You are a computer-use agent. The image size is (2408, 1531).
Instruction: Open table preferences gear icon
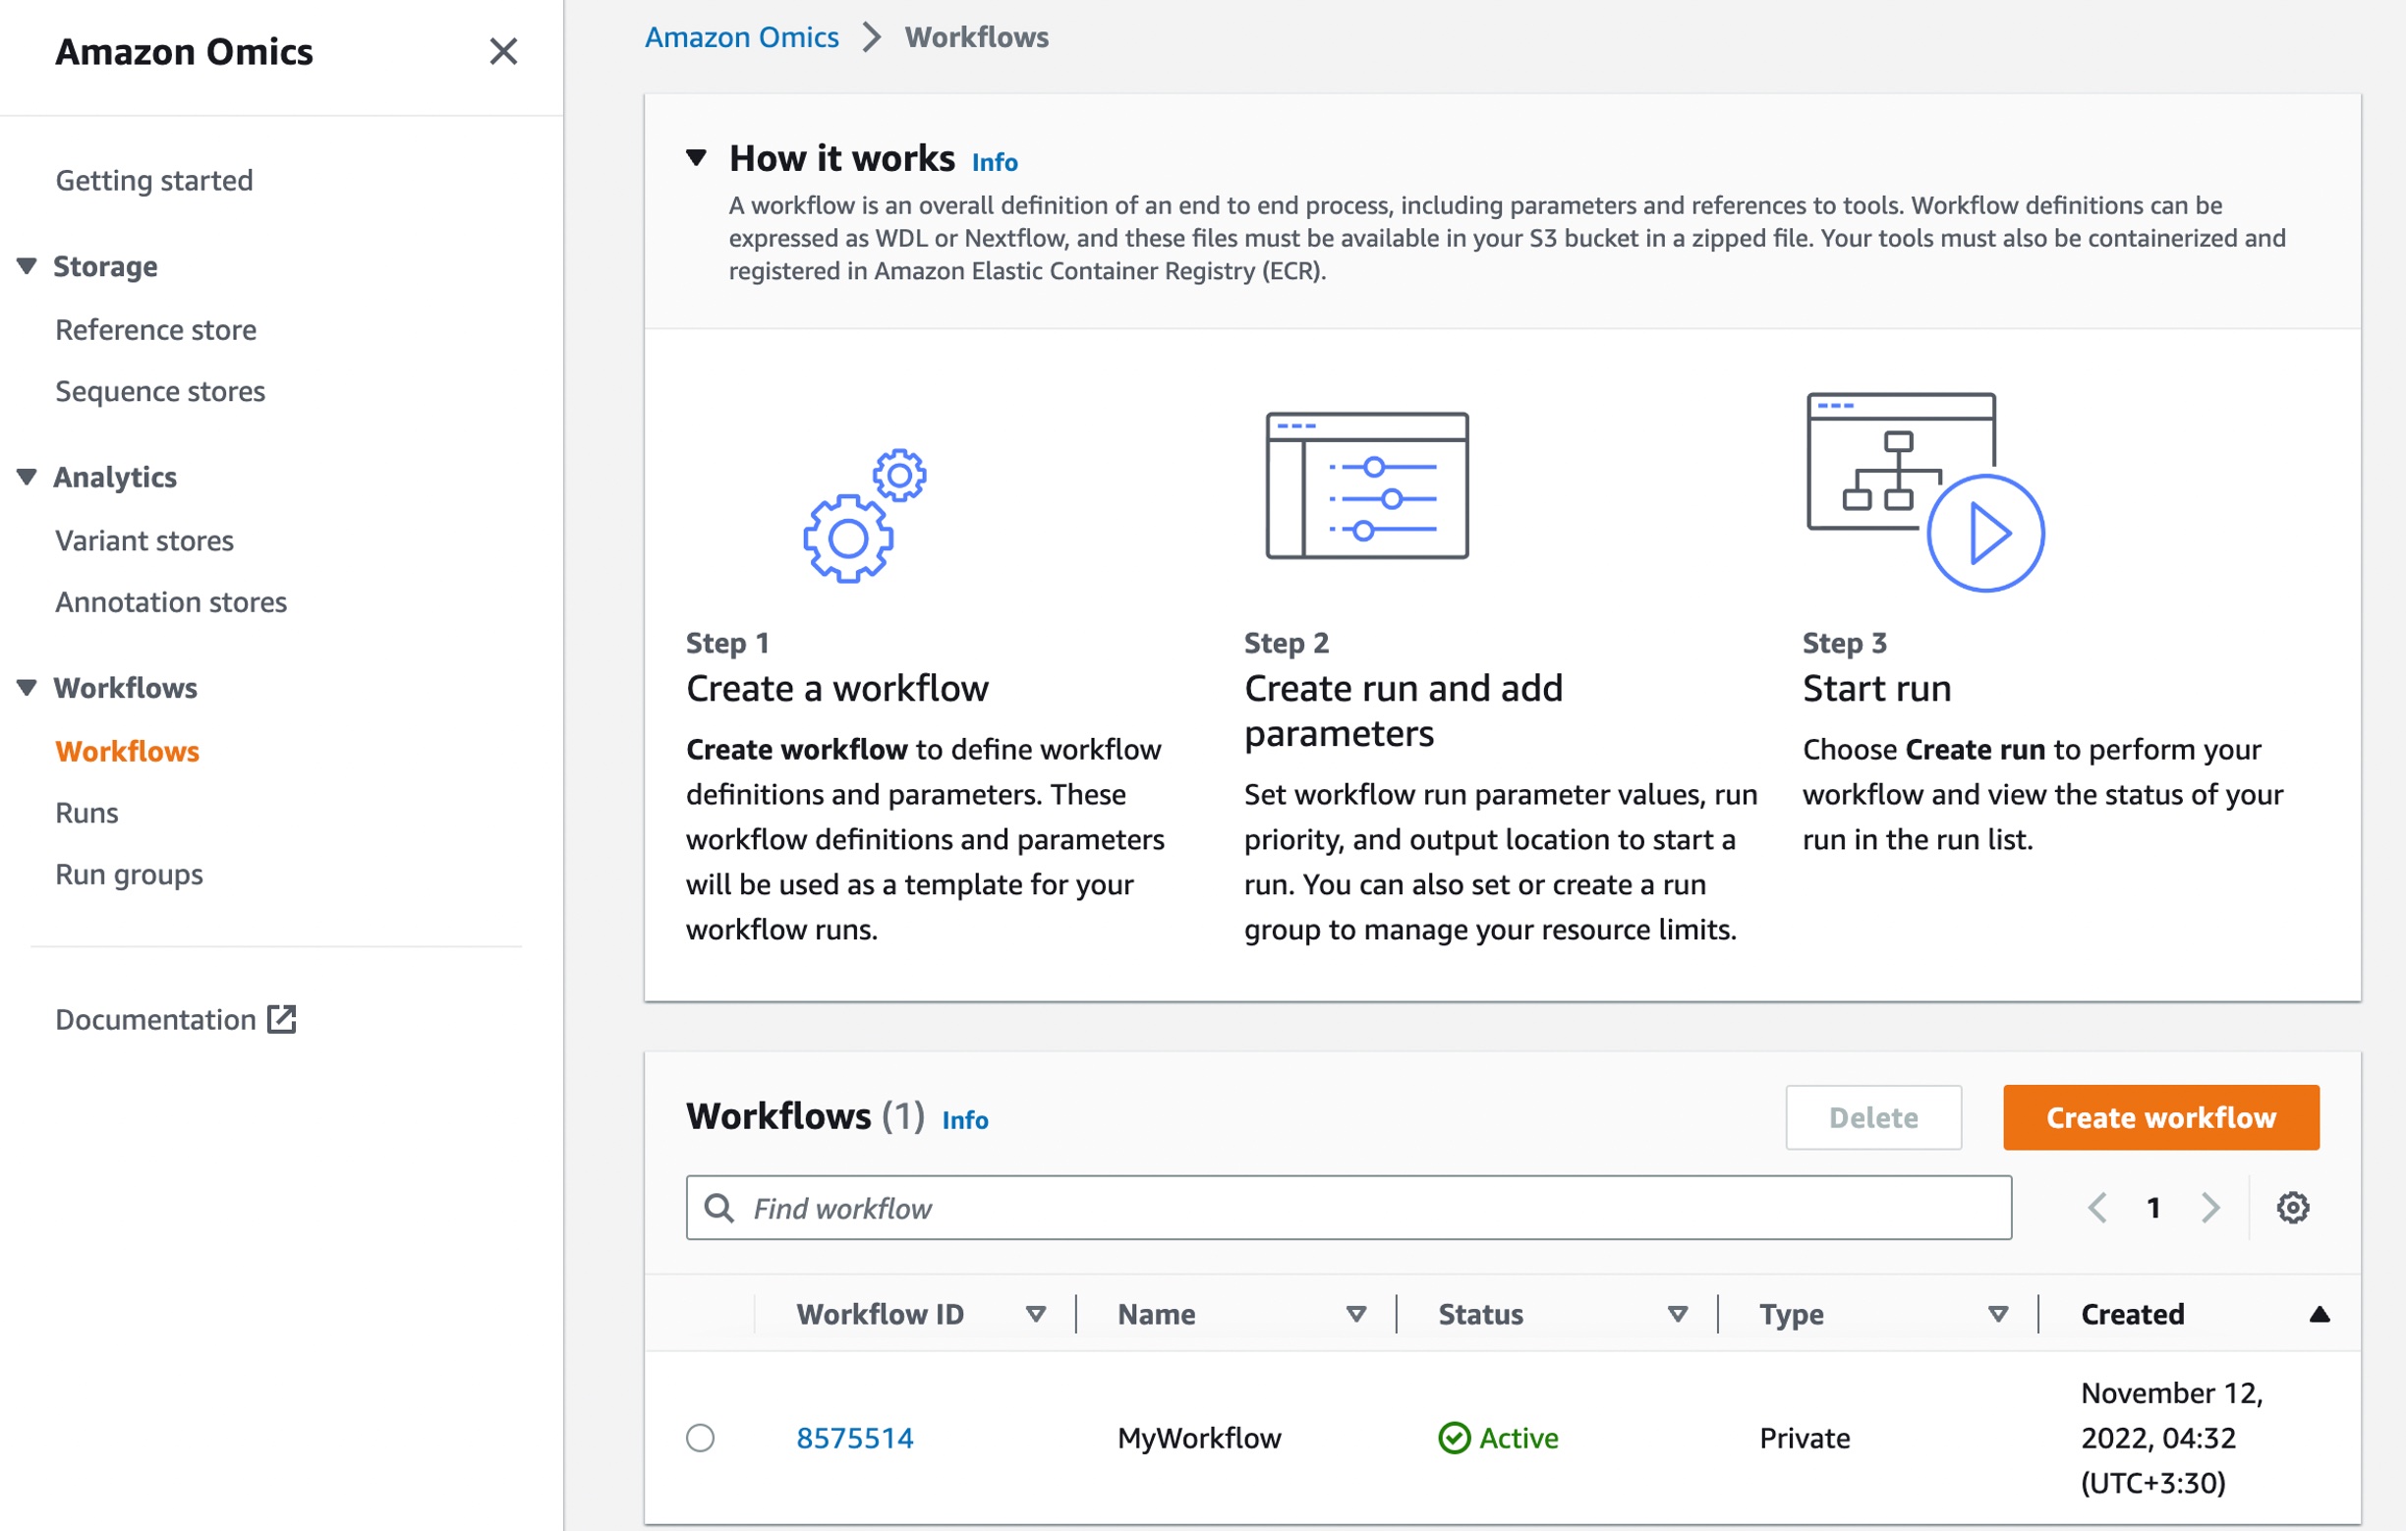(x=2292, y=1207)
